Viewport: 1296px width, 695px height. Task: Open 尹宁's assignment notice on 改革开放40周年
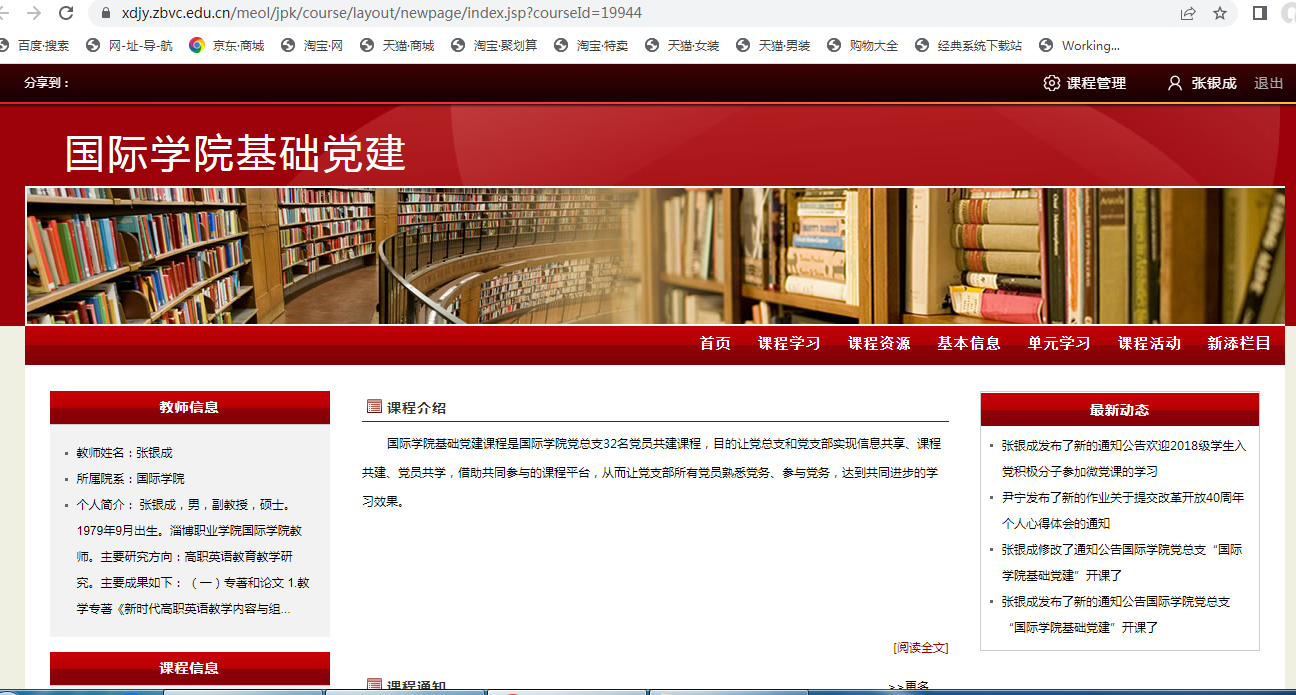point(1122,498)
